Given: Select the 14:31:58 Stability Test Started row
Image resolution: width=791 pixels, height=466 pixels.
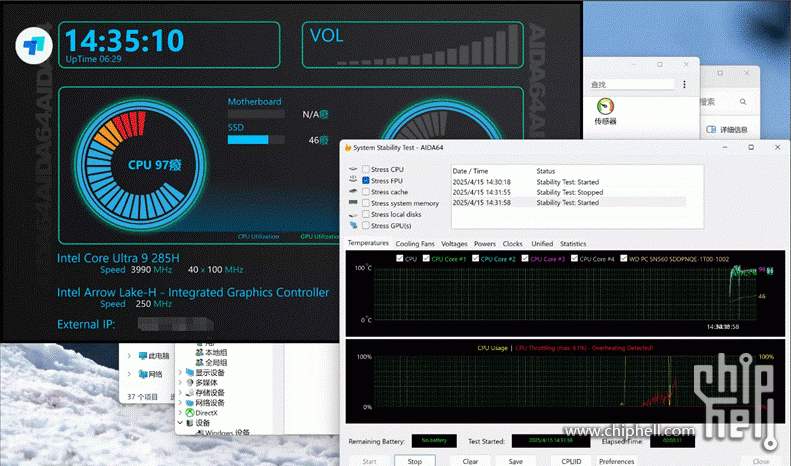Looking at the screenshot, I should tap(569, 202).
